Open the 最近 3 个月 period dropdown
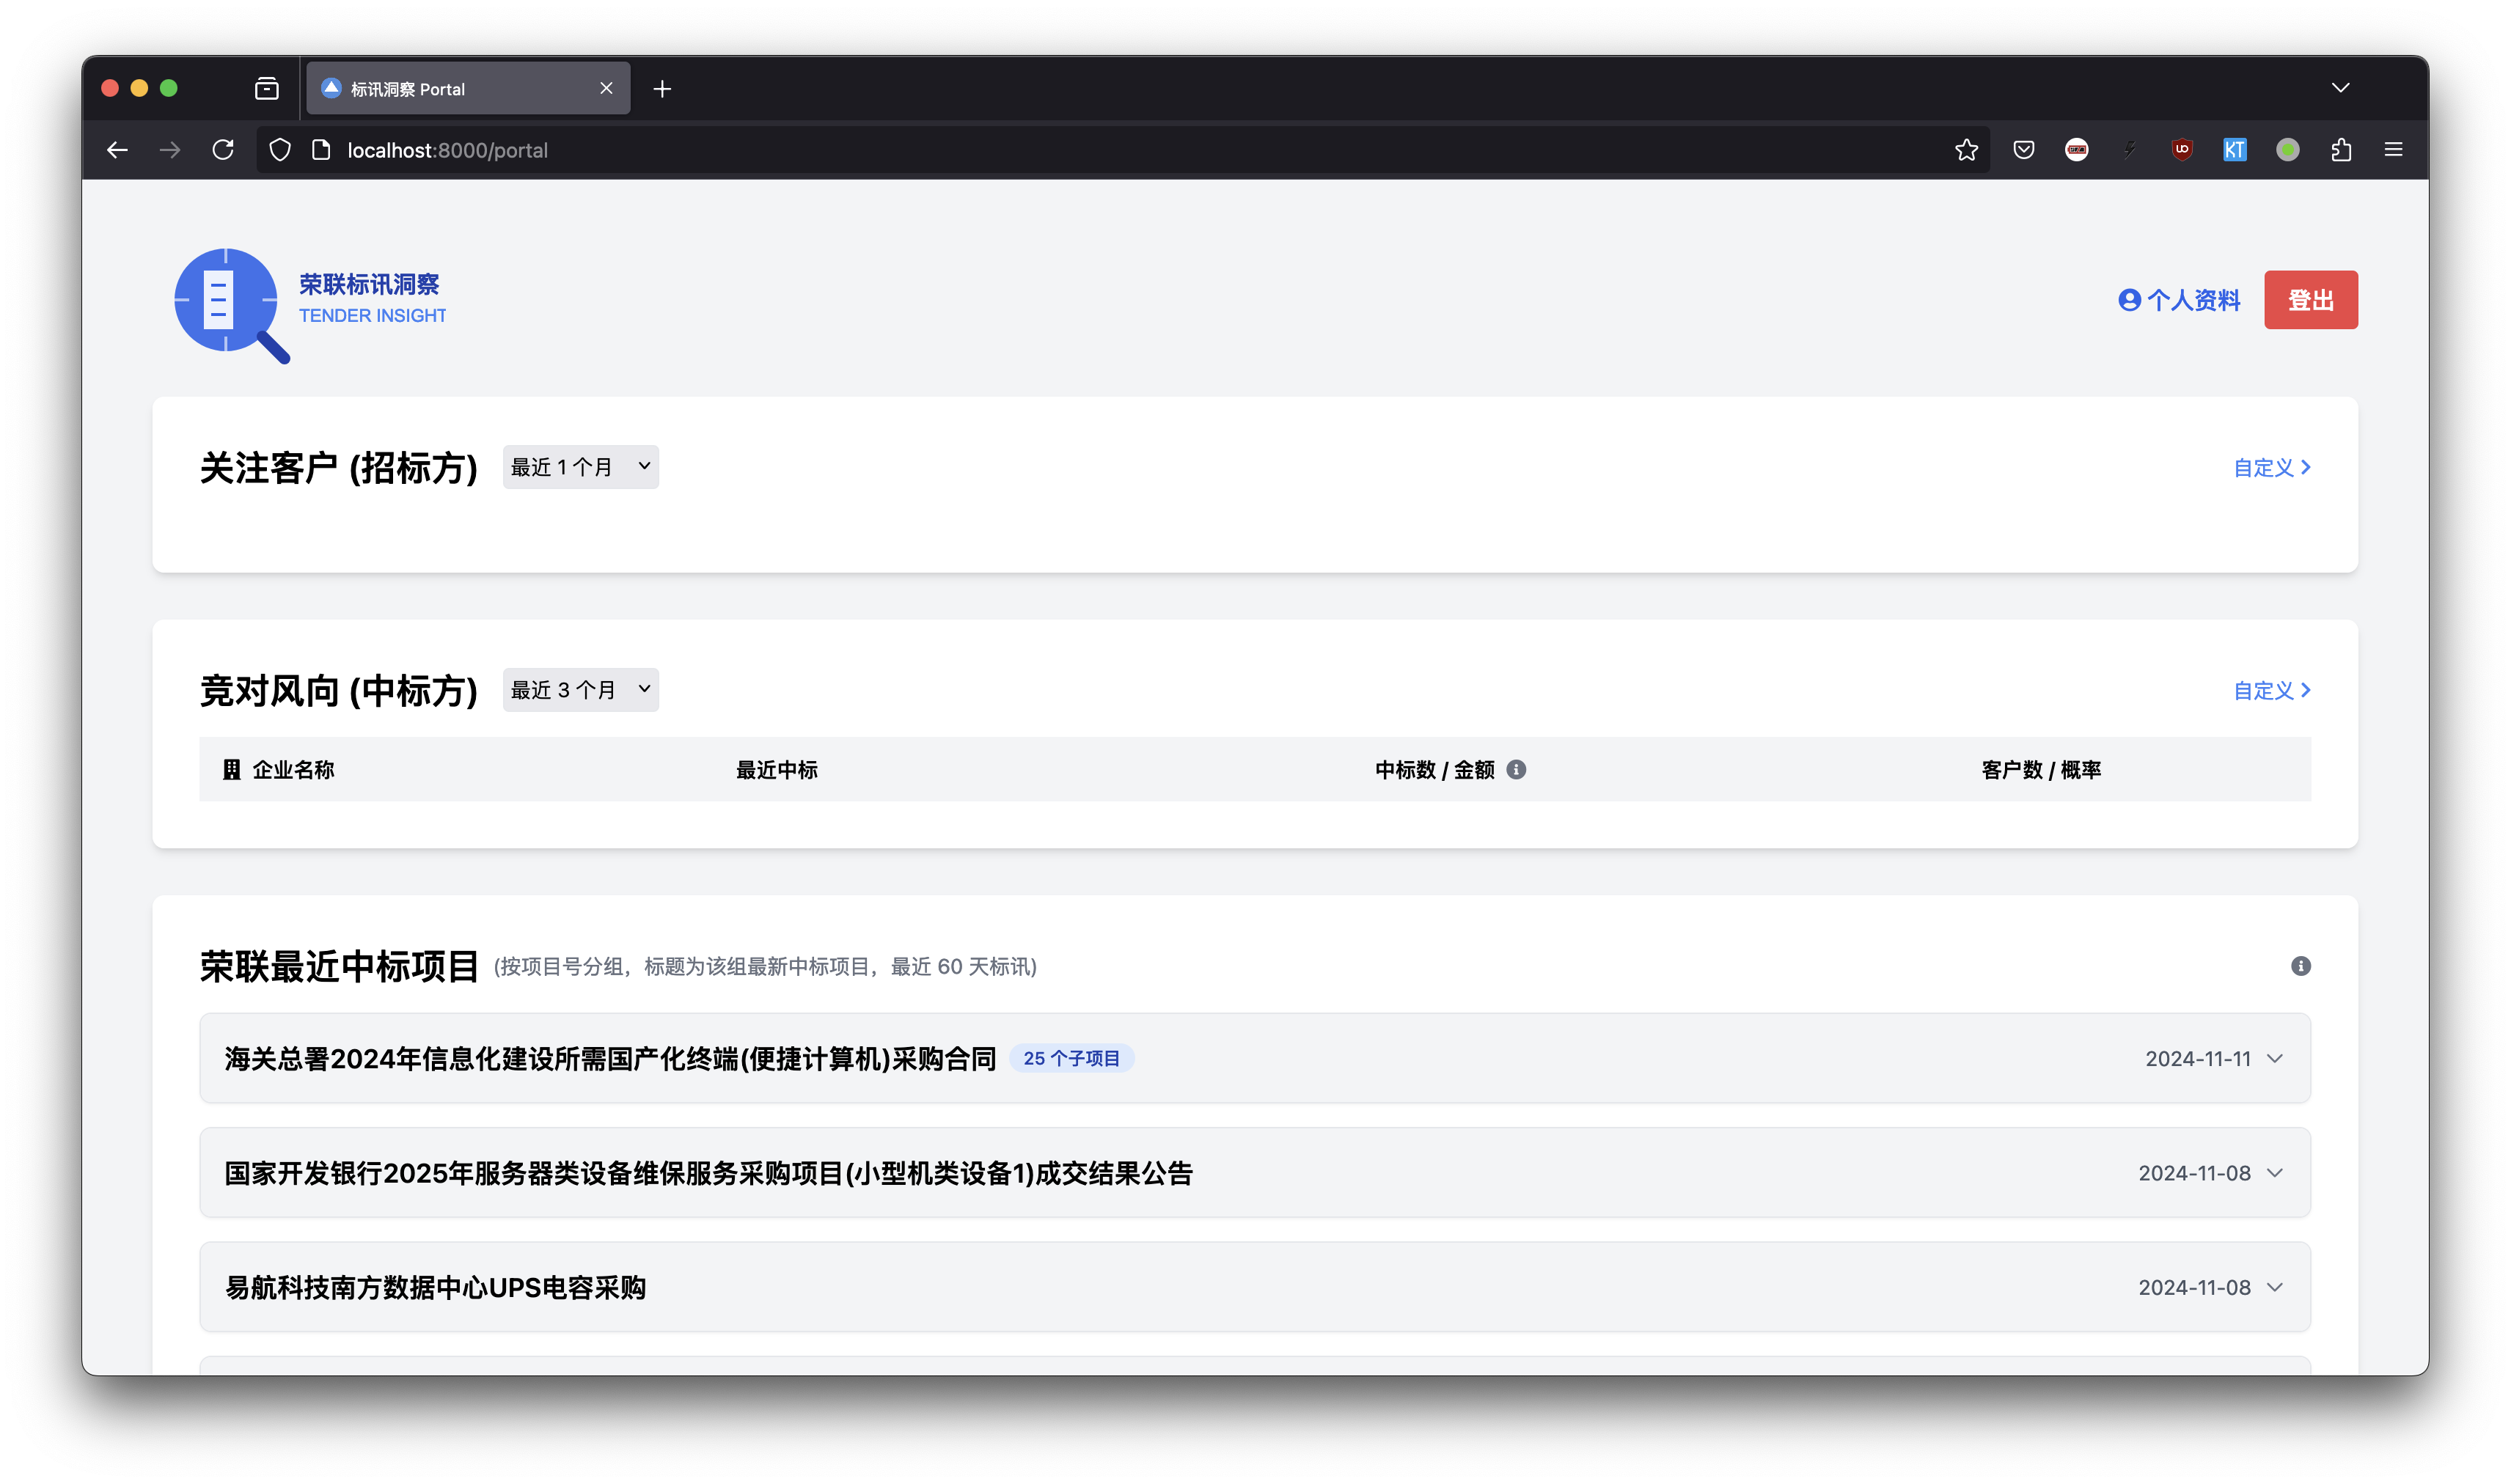This screenshot has height=1484, width=2511. coord(580,690)
